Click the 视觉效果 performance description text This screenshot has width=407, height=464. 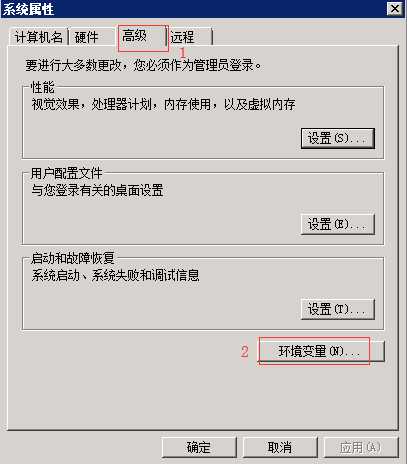163,105
